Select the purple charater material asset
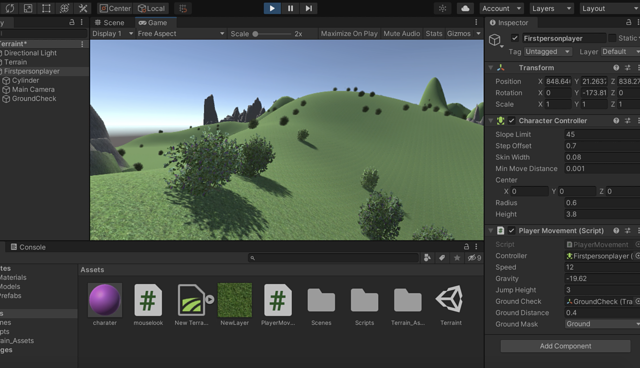This screenshot has height=368, width=640. pos(104,300)
